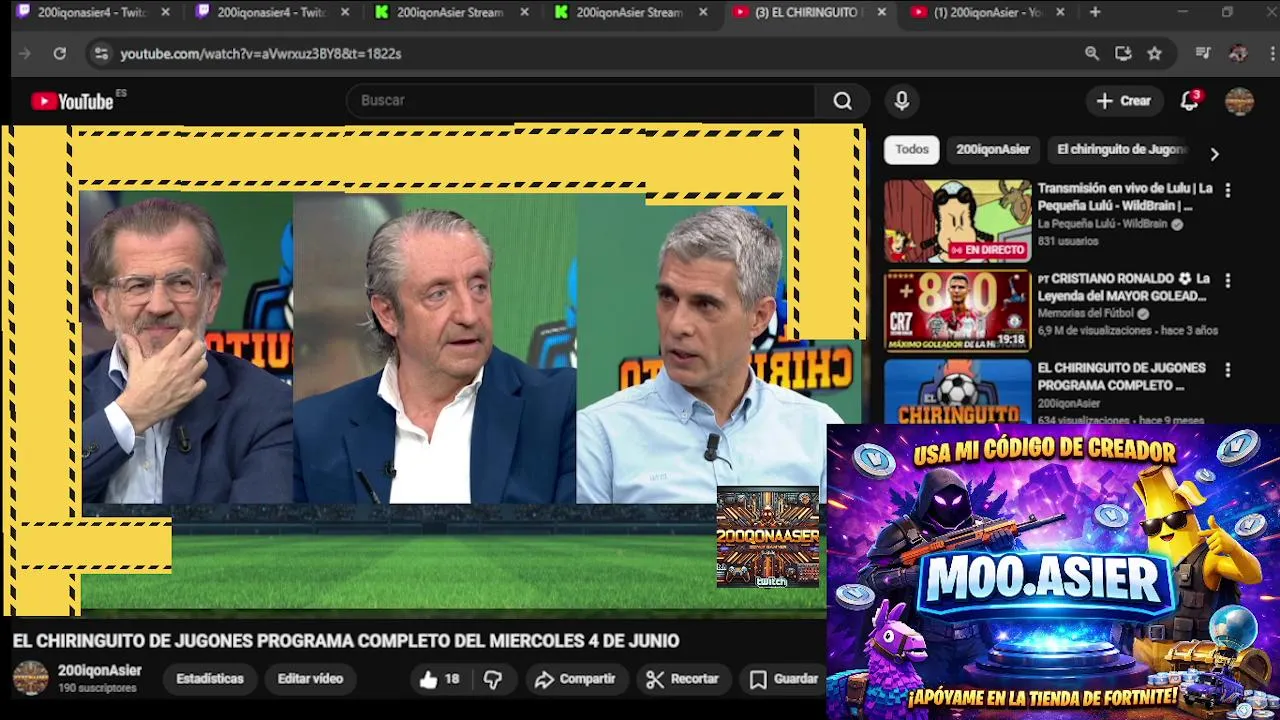Reload the page in browser toolbar
The image size is (1280, 720).
pos(60,54)
